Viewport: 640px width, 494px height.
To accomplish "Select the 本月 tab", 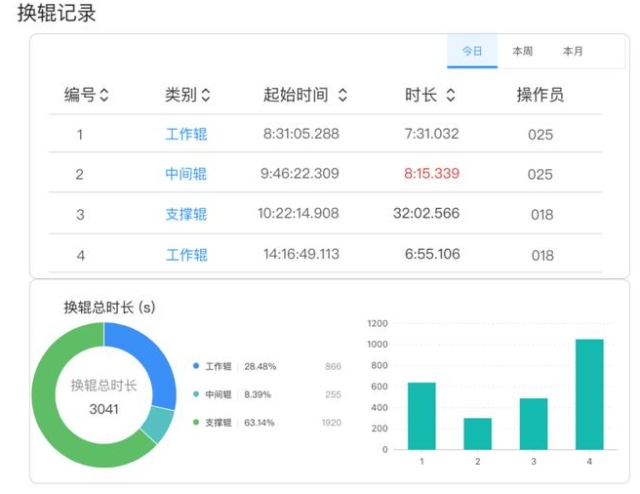I will point(572,51).
